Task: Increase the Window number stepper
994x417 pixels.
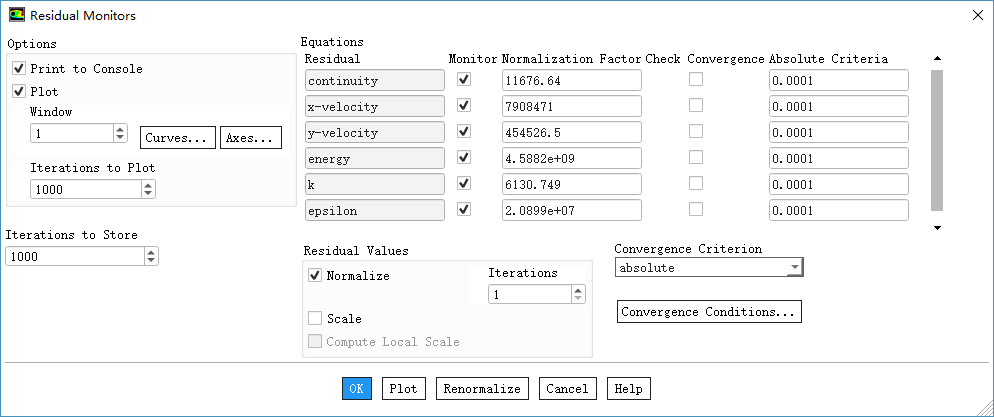Action: [x=120, y=129]
